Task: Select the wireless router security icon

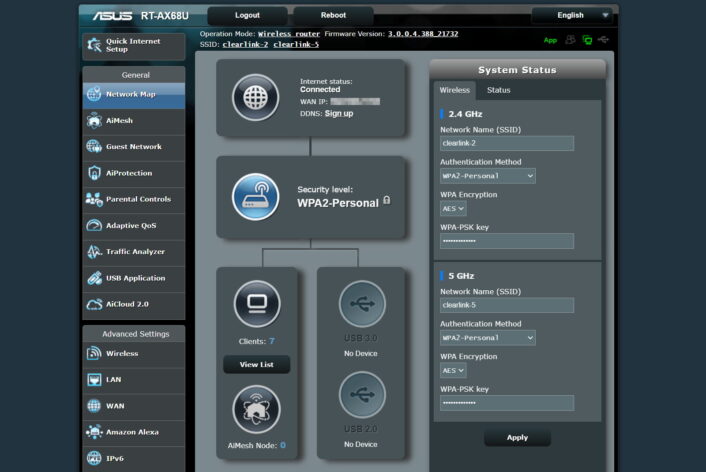Action: [x=255, y=197]
